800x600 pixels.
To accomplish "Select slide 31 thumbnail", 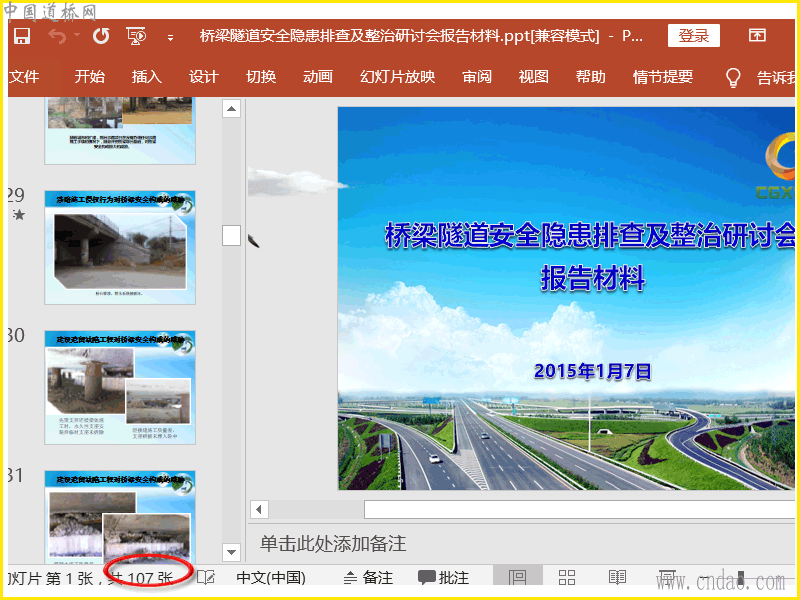I will [120, 515].
